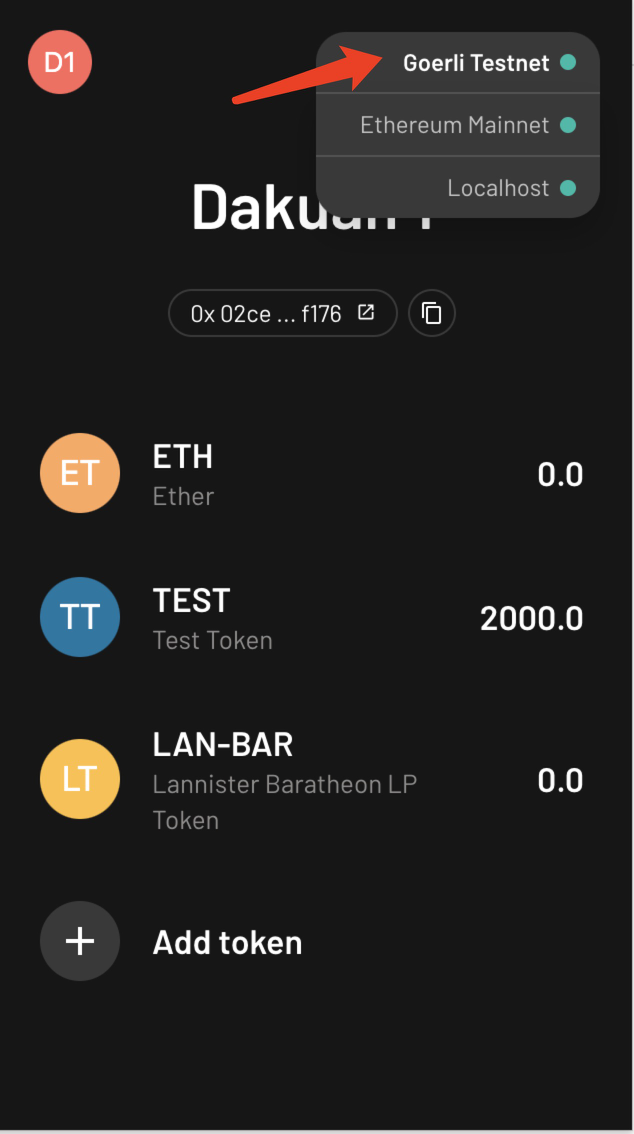Click the Add token label
This screenshot has height=1134, width=634.
227,942
